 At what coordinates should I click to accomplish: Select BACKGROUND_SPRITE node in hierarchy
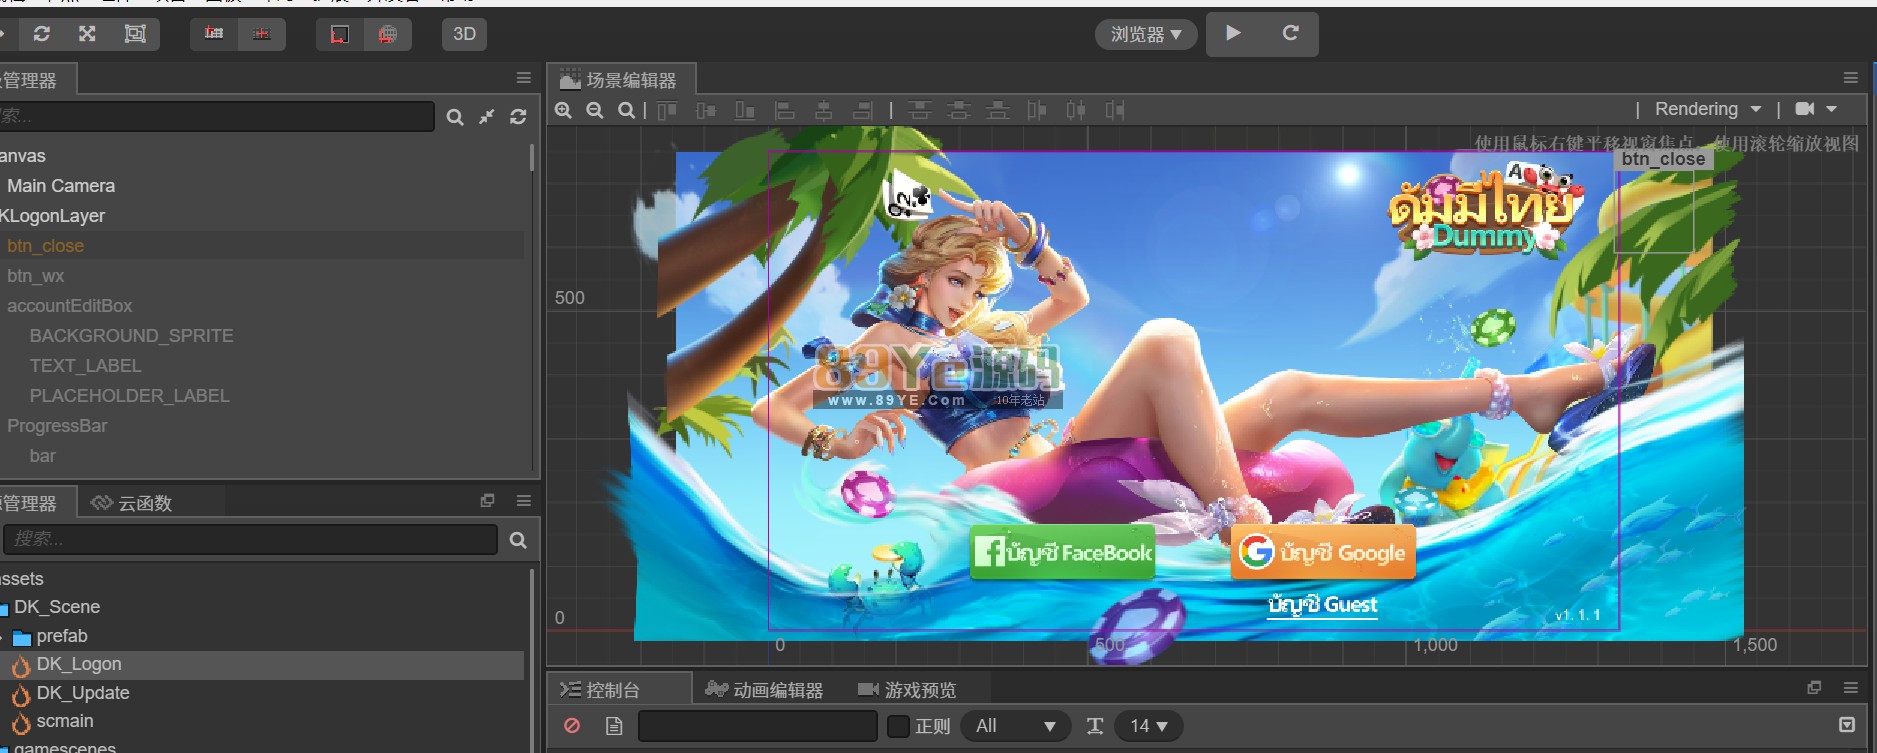pyautogui.click(x=131, y=336)
